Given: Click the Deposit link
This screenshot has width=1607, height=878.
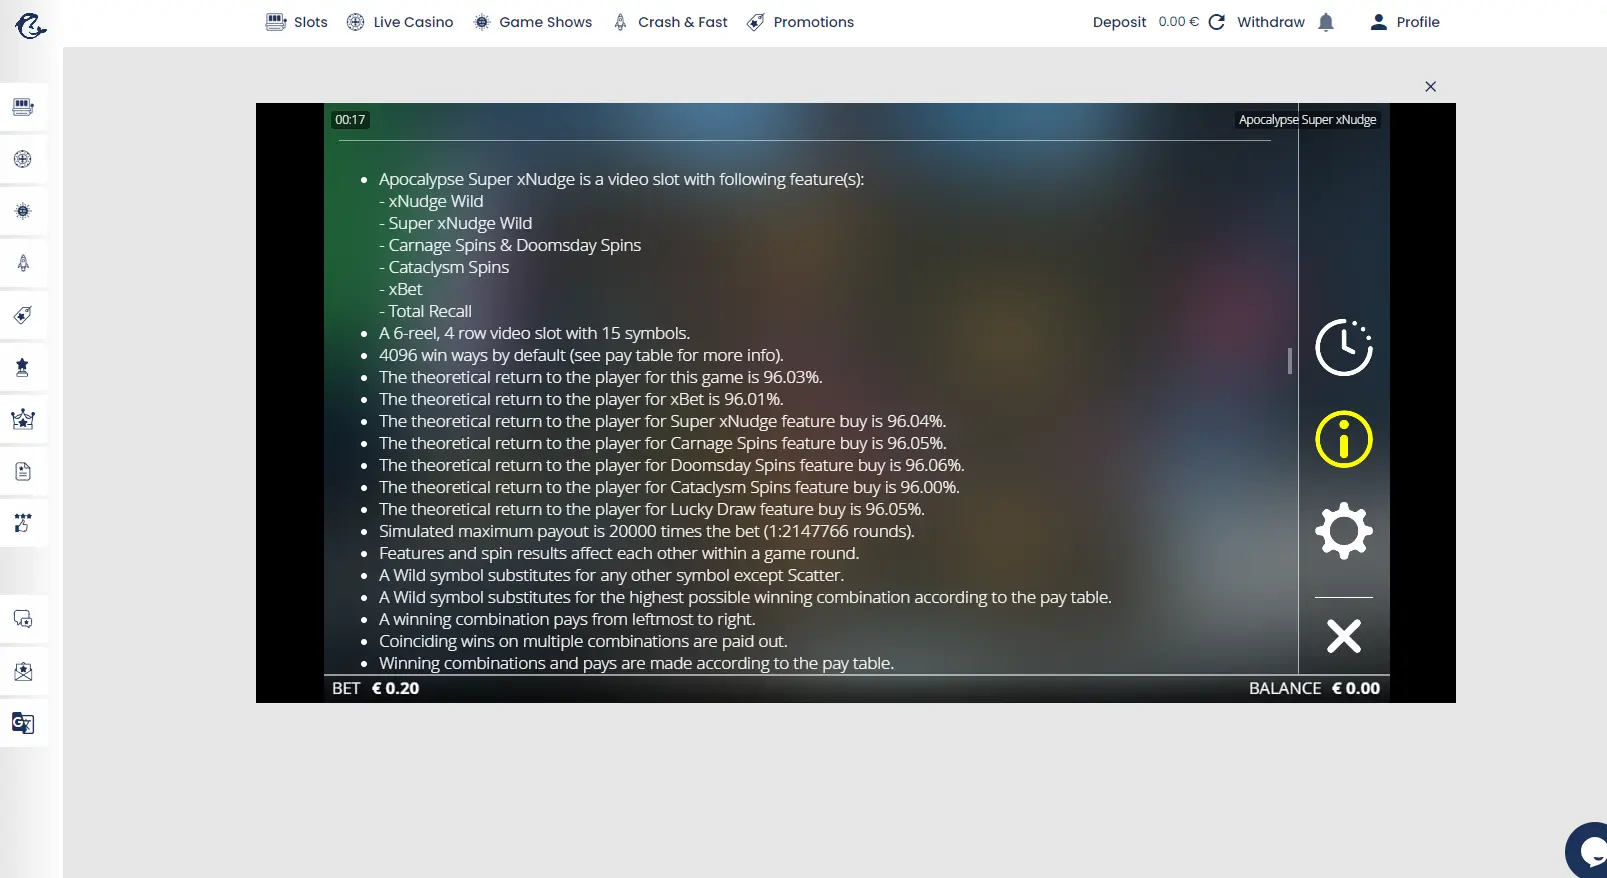Looking at the screenshot, I should 1119,22.
